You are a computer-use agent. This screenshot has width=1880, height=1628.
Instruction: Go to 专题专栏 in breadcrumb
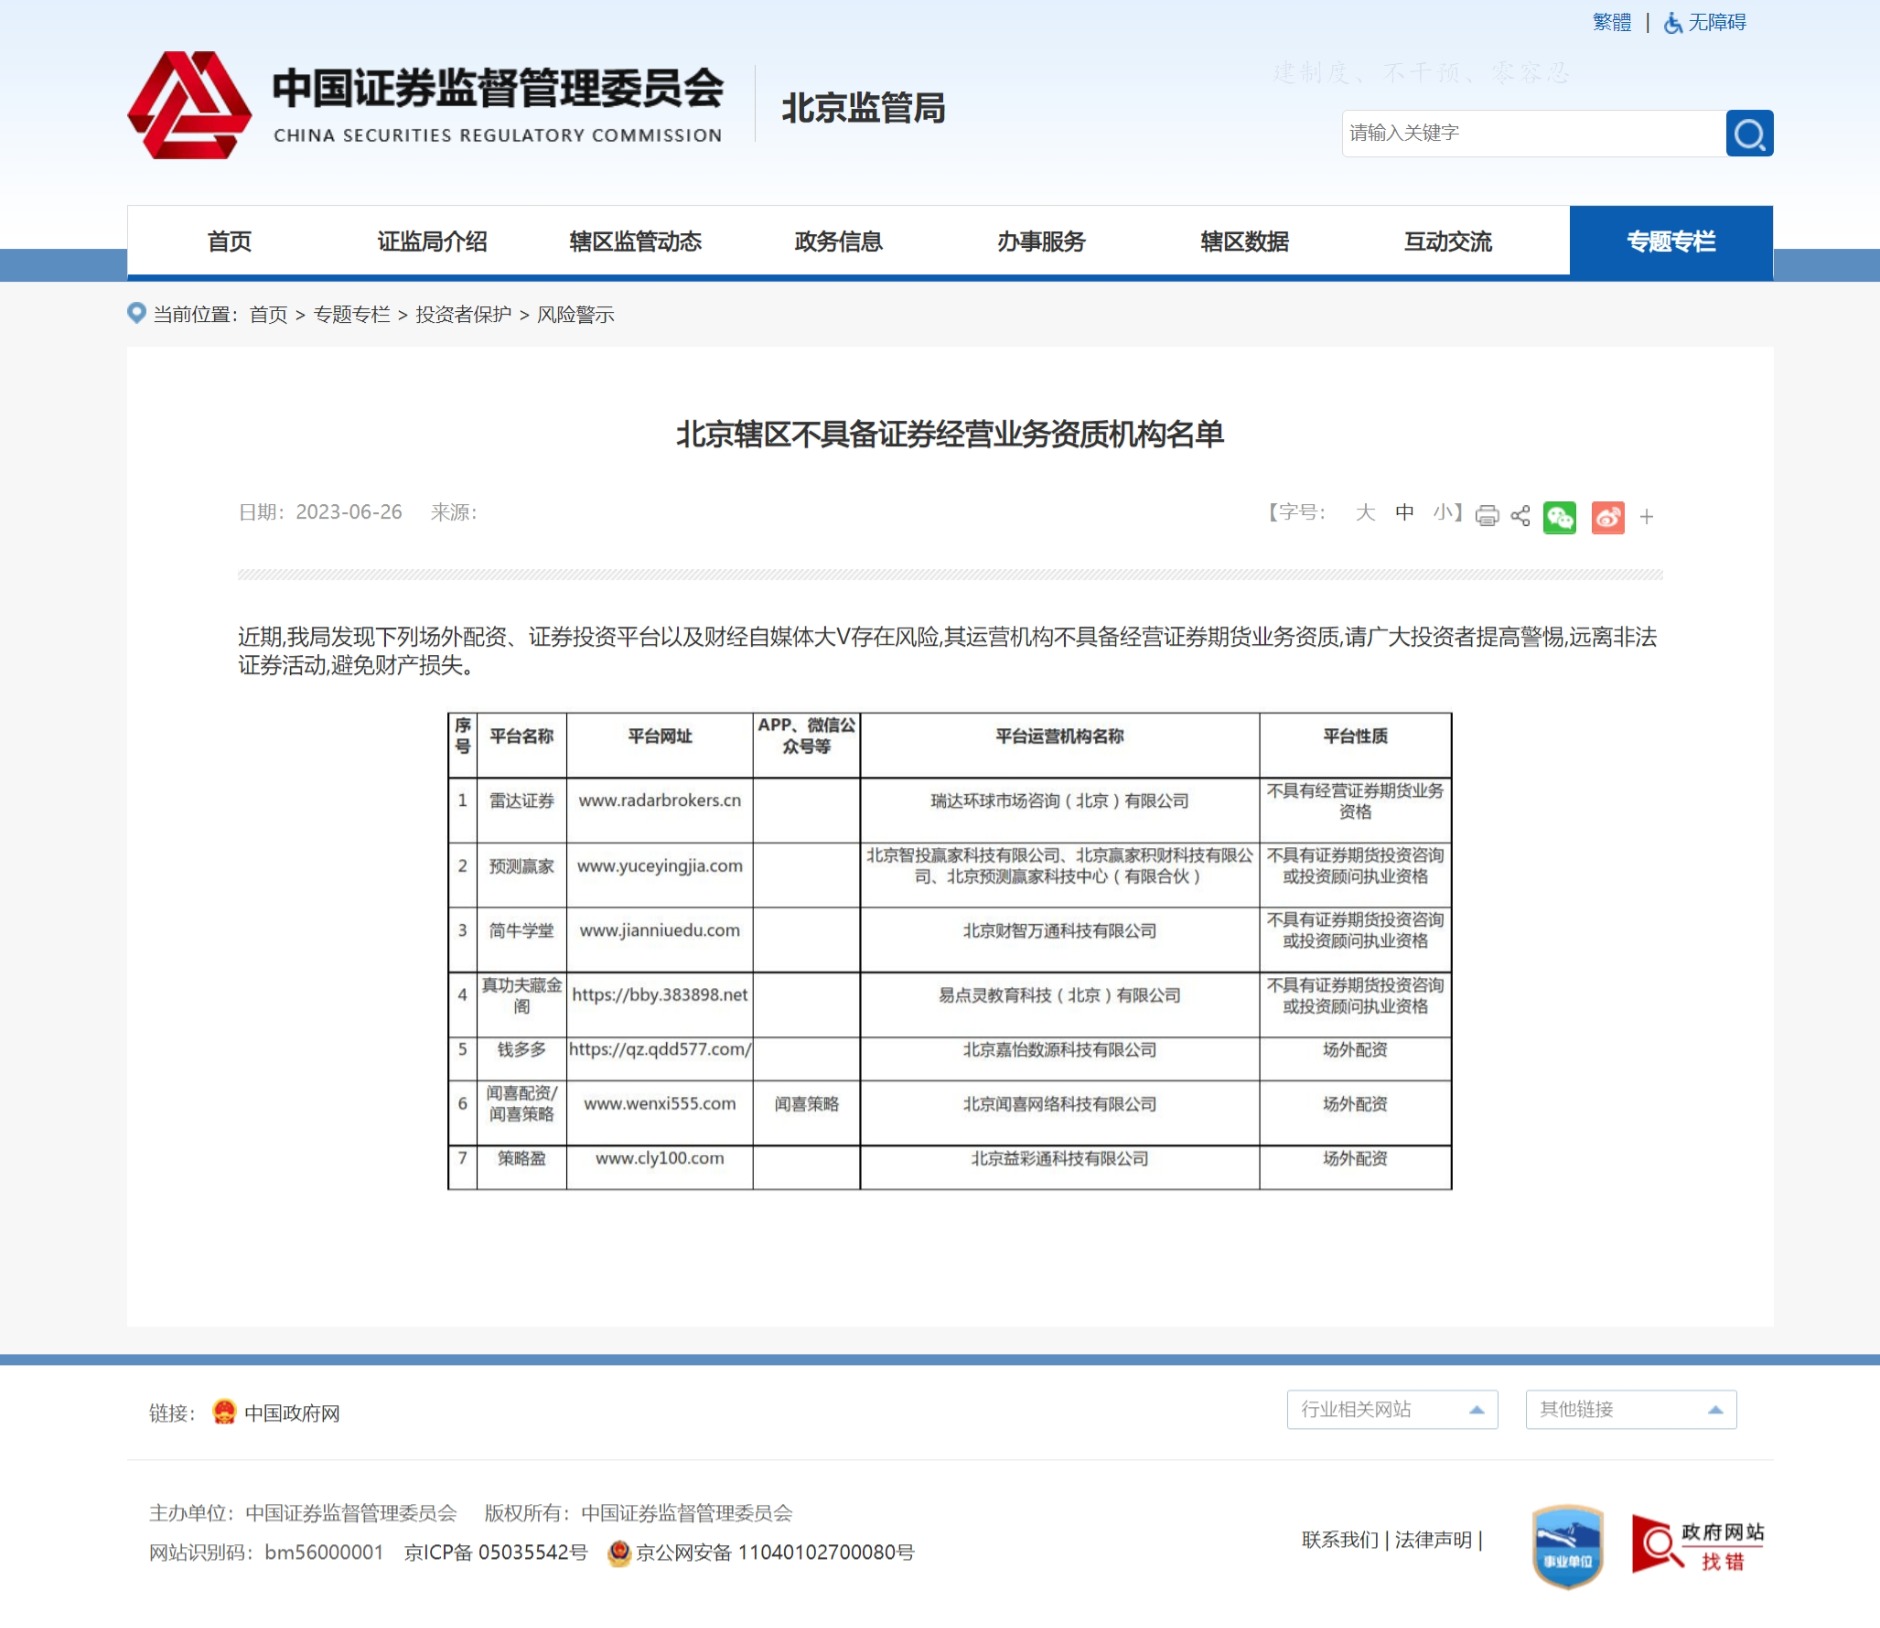pyautogui.click(x=351, y=314)
